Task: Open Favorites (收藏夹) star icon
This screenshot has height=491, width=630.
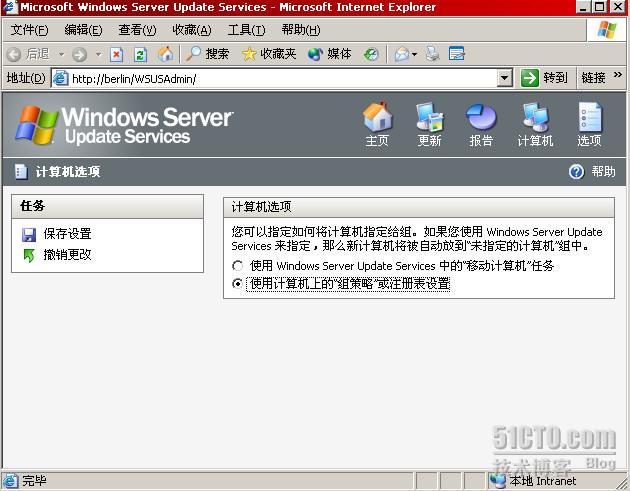Action: (x=249, y=54)
